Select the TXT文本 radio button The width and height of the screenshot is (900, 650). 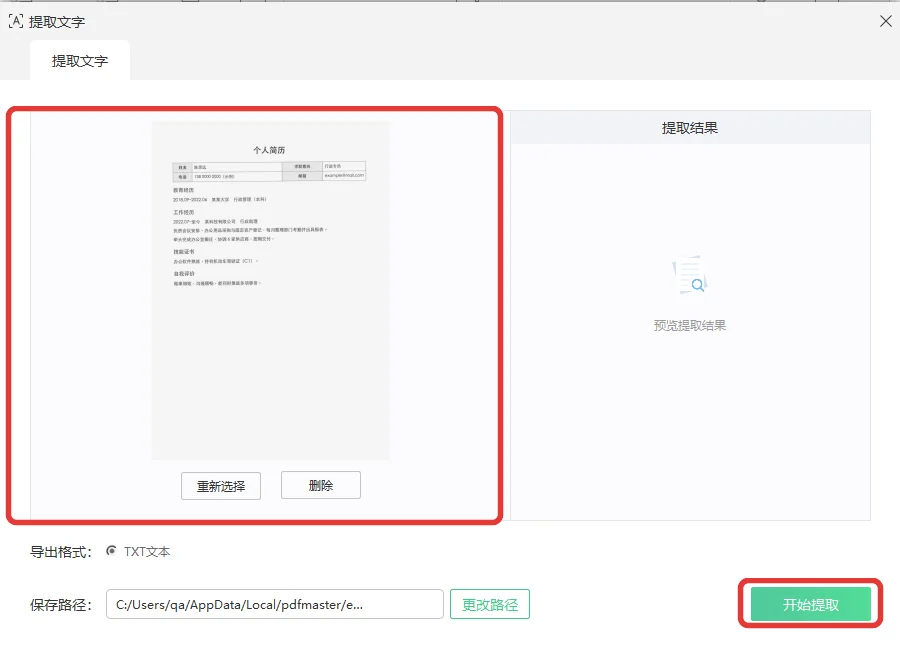coord(111,551)
